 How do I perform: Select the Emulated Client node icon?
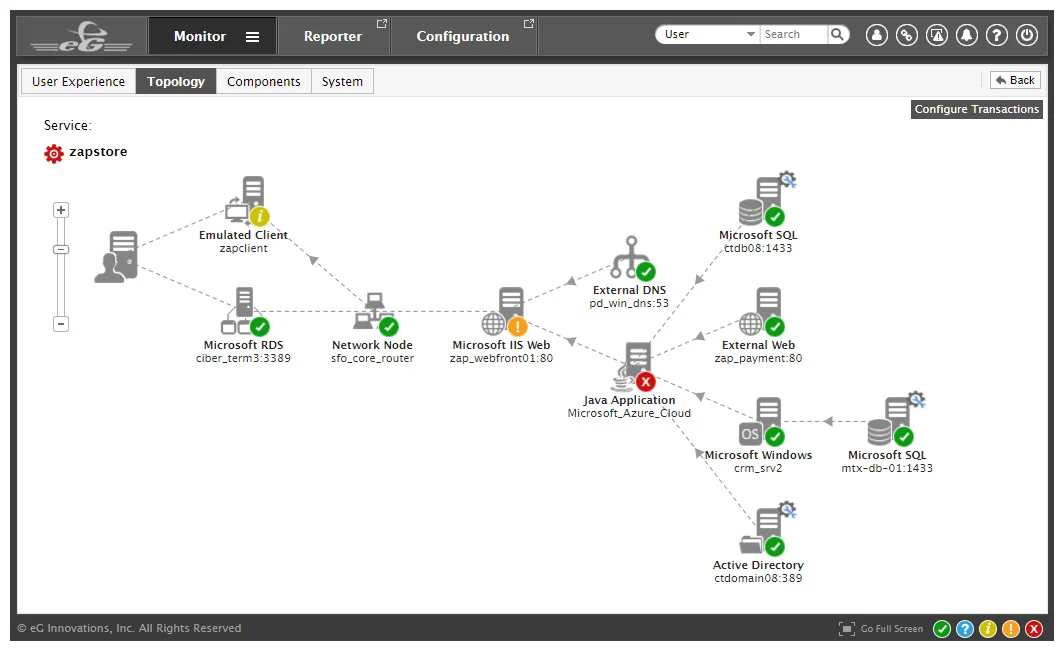pos(248,201)
